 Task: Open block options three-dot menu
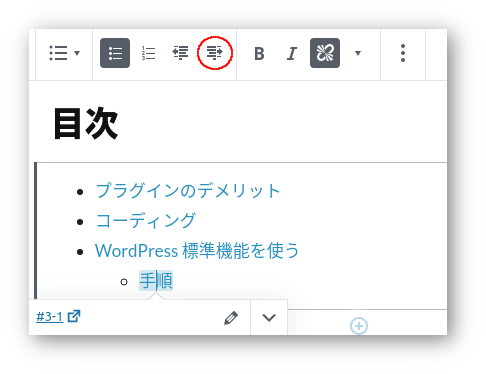point(403,53)
